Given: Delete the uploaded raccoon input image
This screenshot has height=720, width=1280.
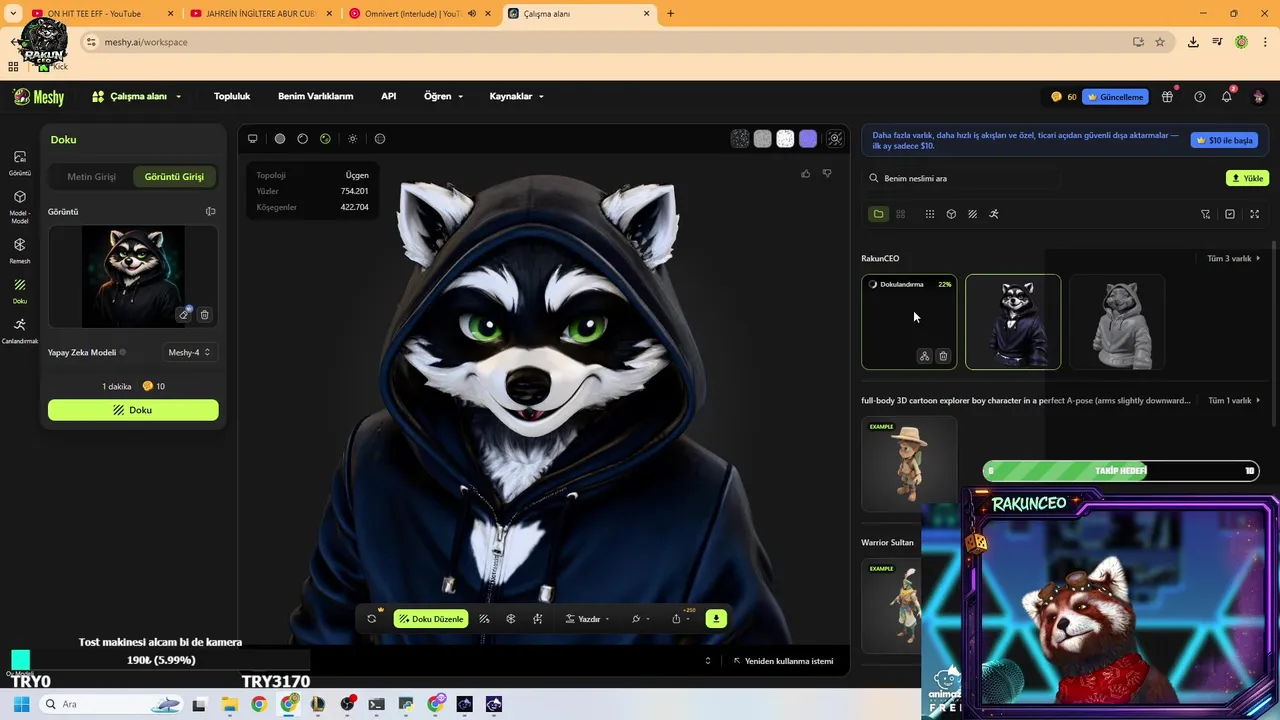Looking at the screenshot, I should click(x=204, y=315).
